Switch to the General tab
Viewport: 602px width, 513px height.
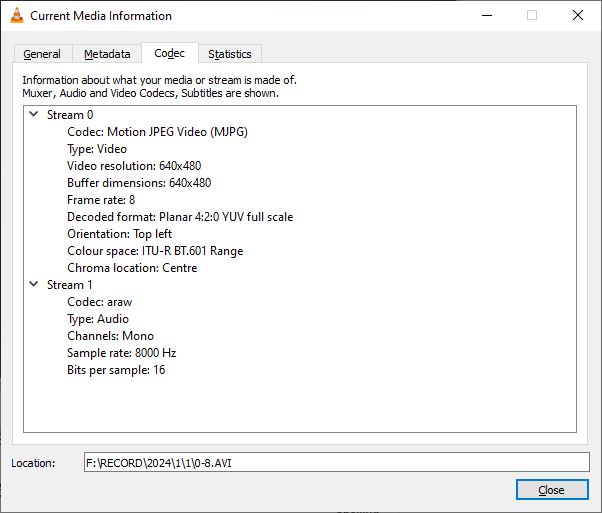point(42,54)
